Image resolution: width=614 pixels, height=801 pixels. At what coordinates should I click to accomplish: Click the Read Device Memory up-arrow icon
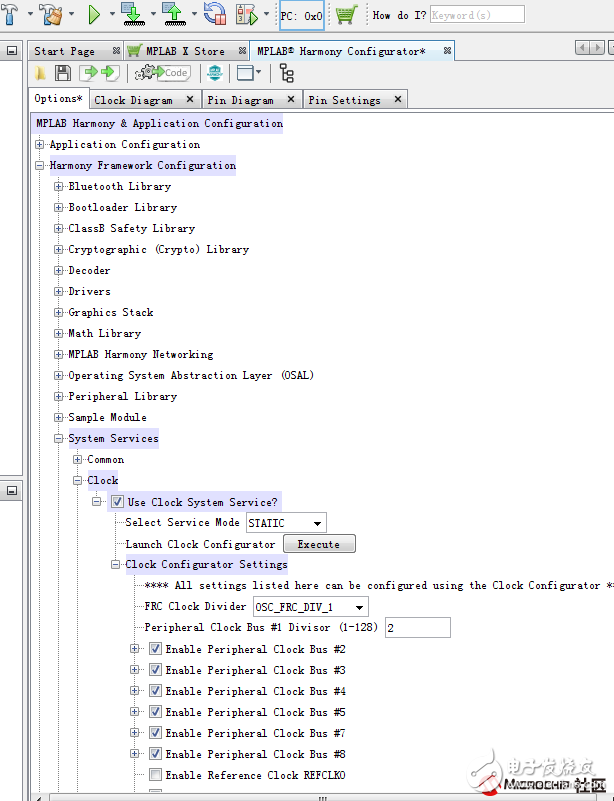(172, 15)
